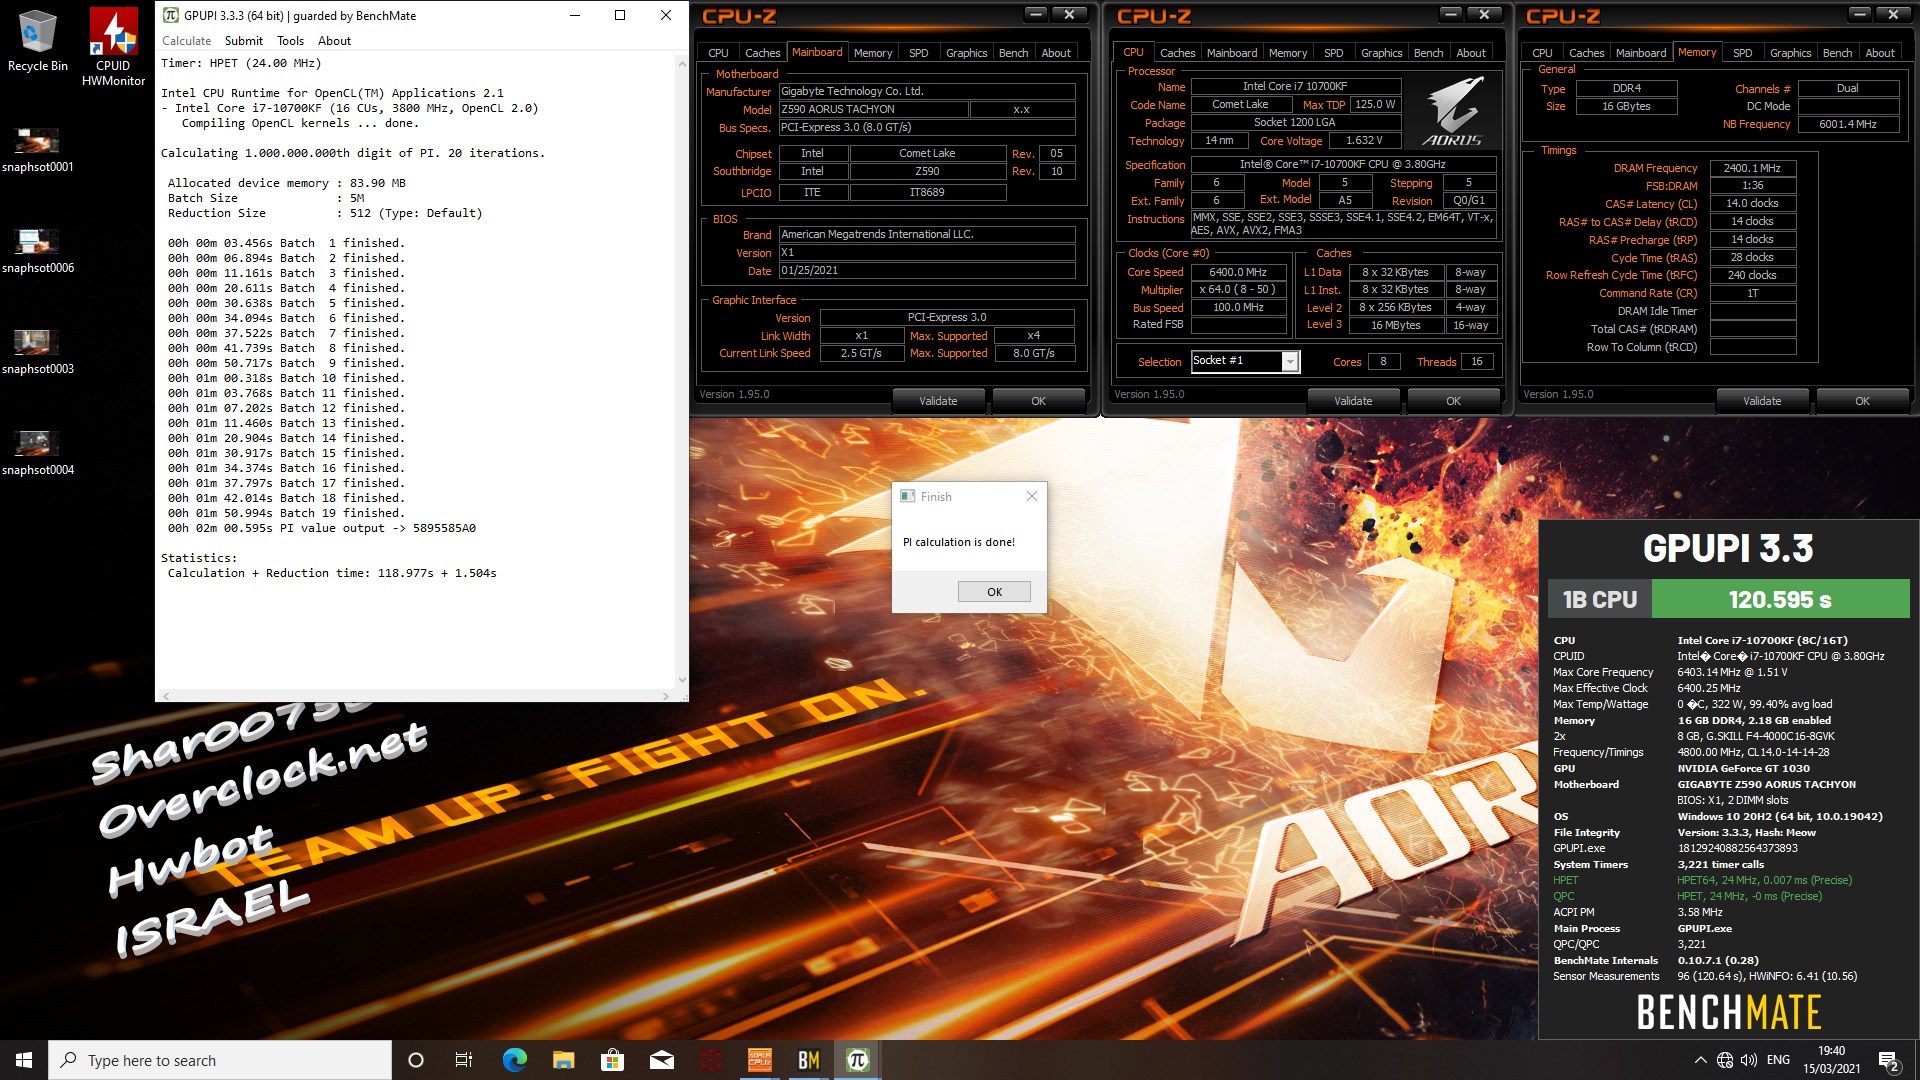Show hidden system tray icons
Image resolution: width=1920 pixels, height=1080 pixels.
[x=1700, y=1060]
